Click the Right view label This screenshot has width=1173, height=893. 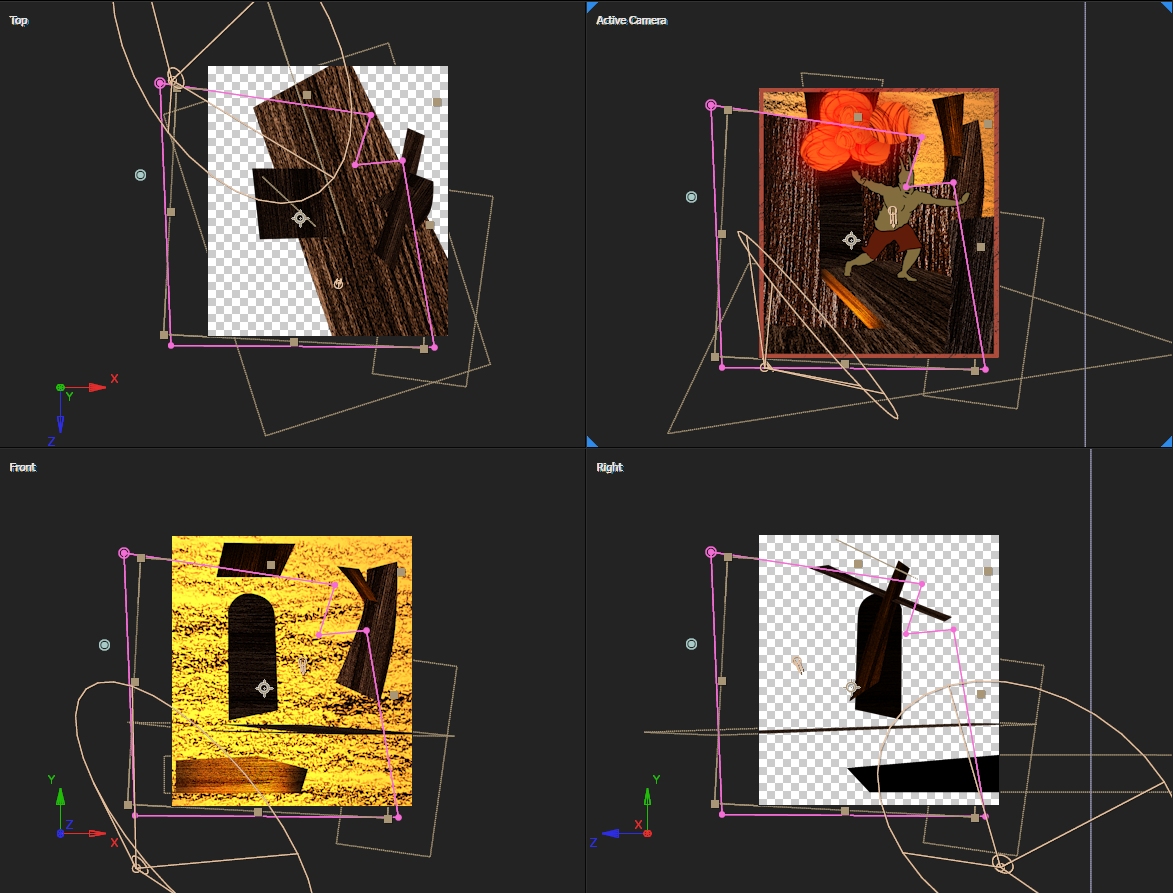[x=610, y=467]
